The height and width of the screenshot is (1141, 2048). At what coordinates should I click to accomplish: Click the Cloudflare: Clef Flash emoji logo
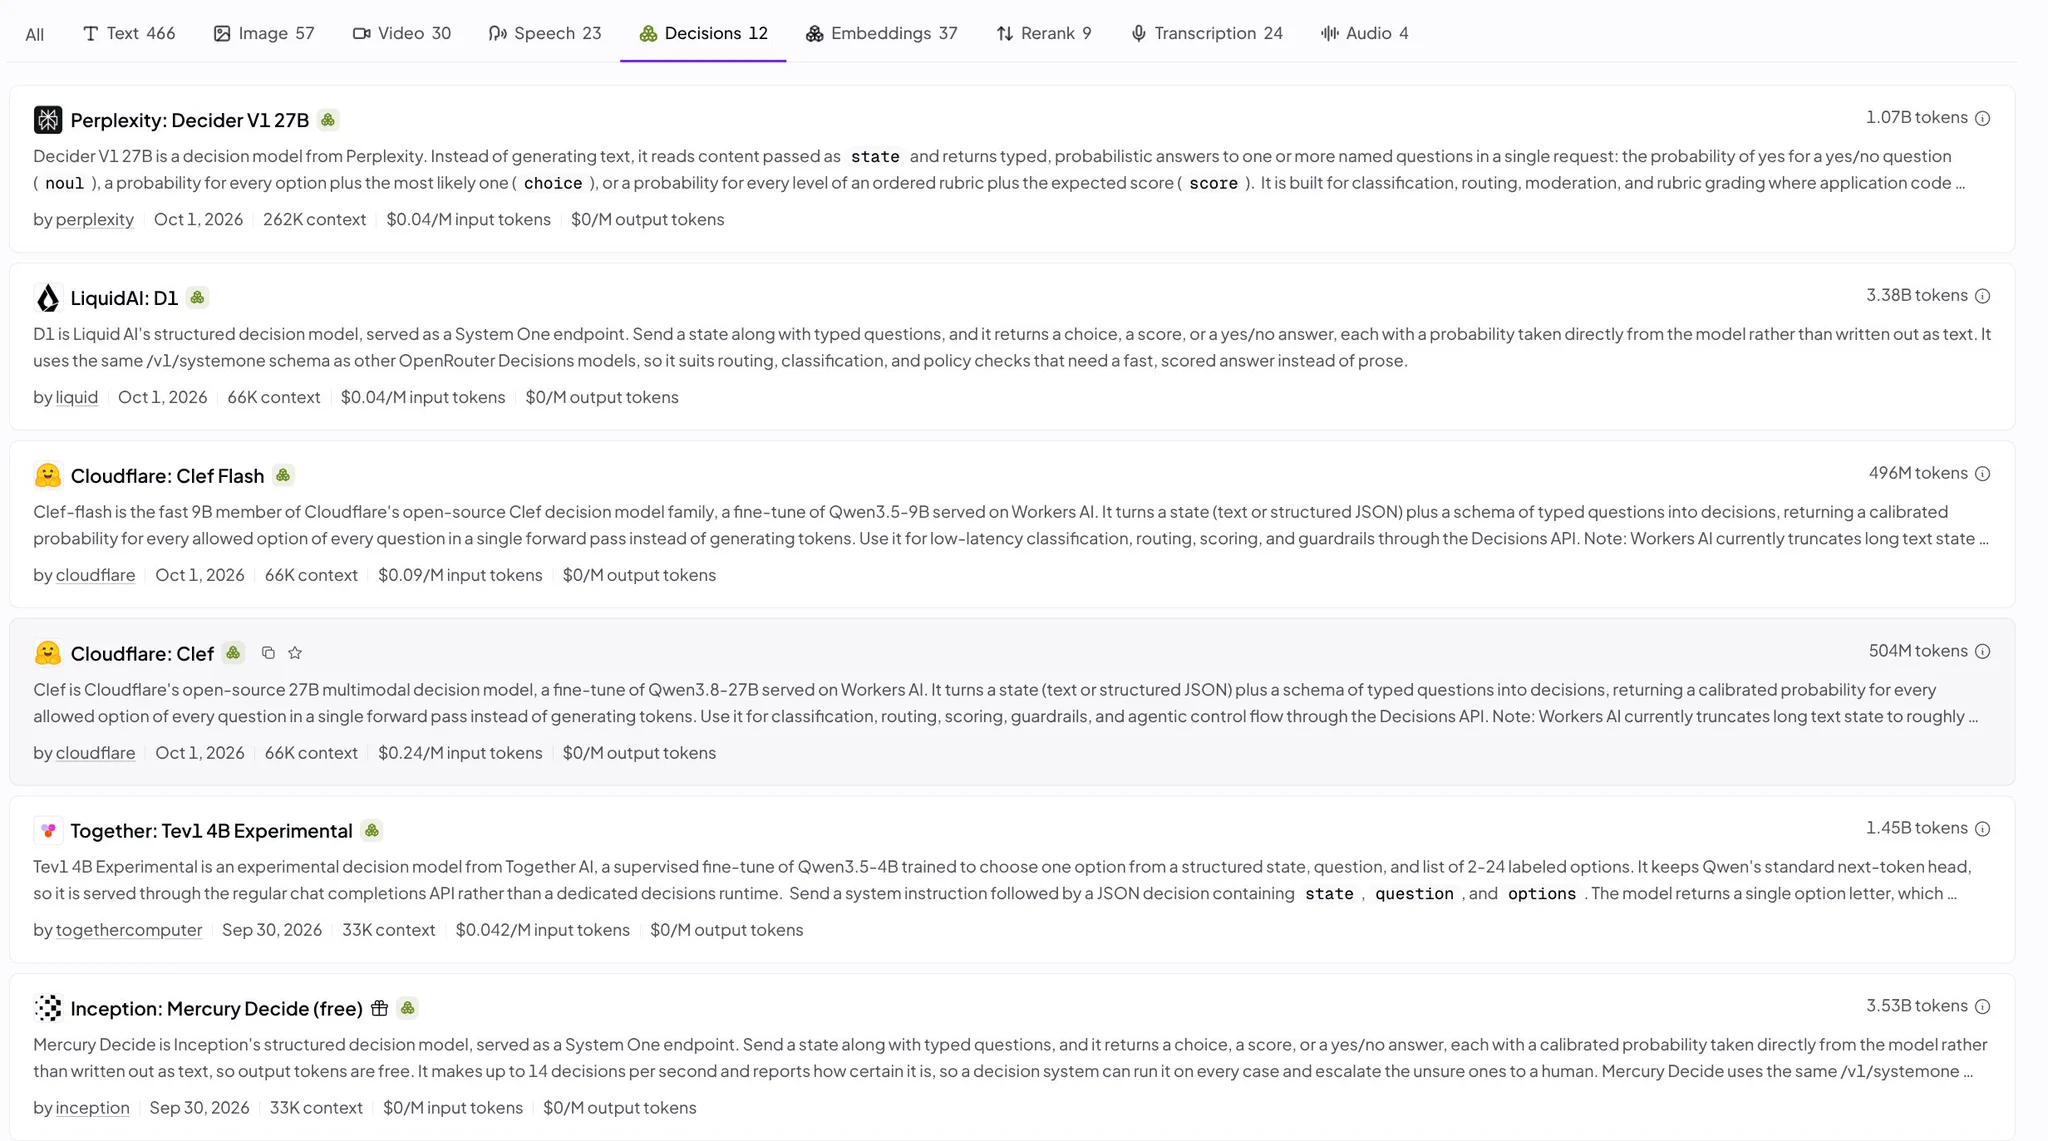48,476
